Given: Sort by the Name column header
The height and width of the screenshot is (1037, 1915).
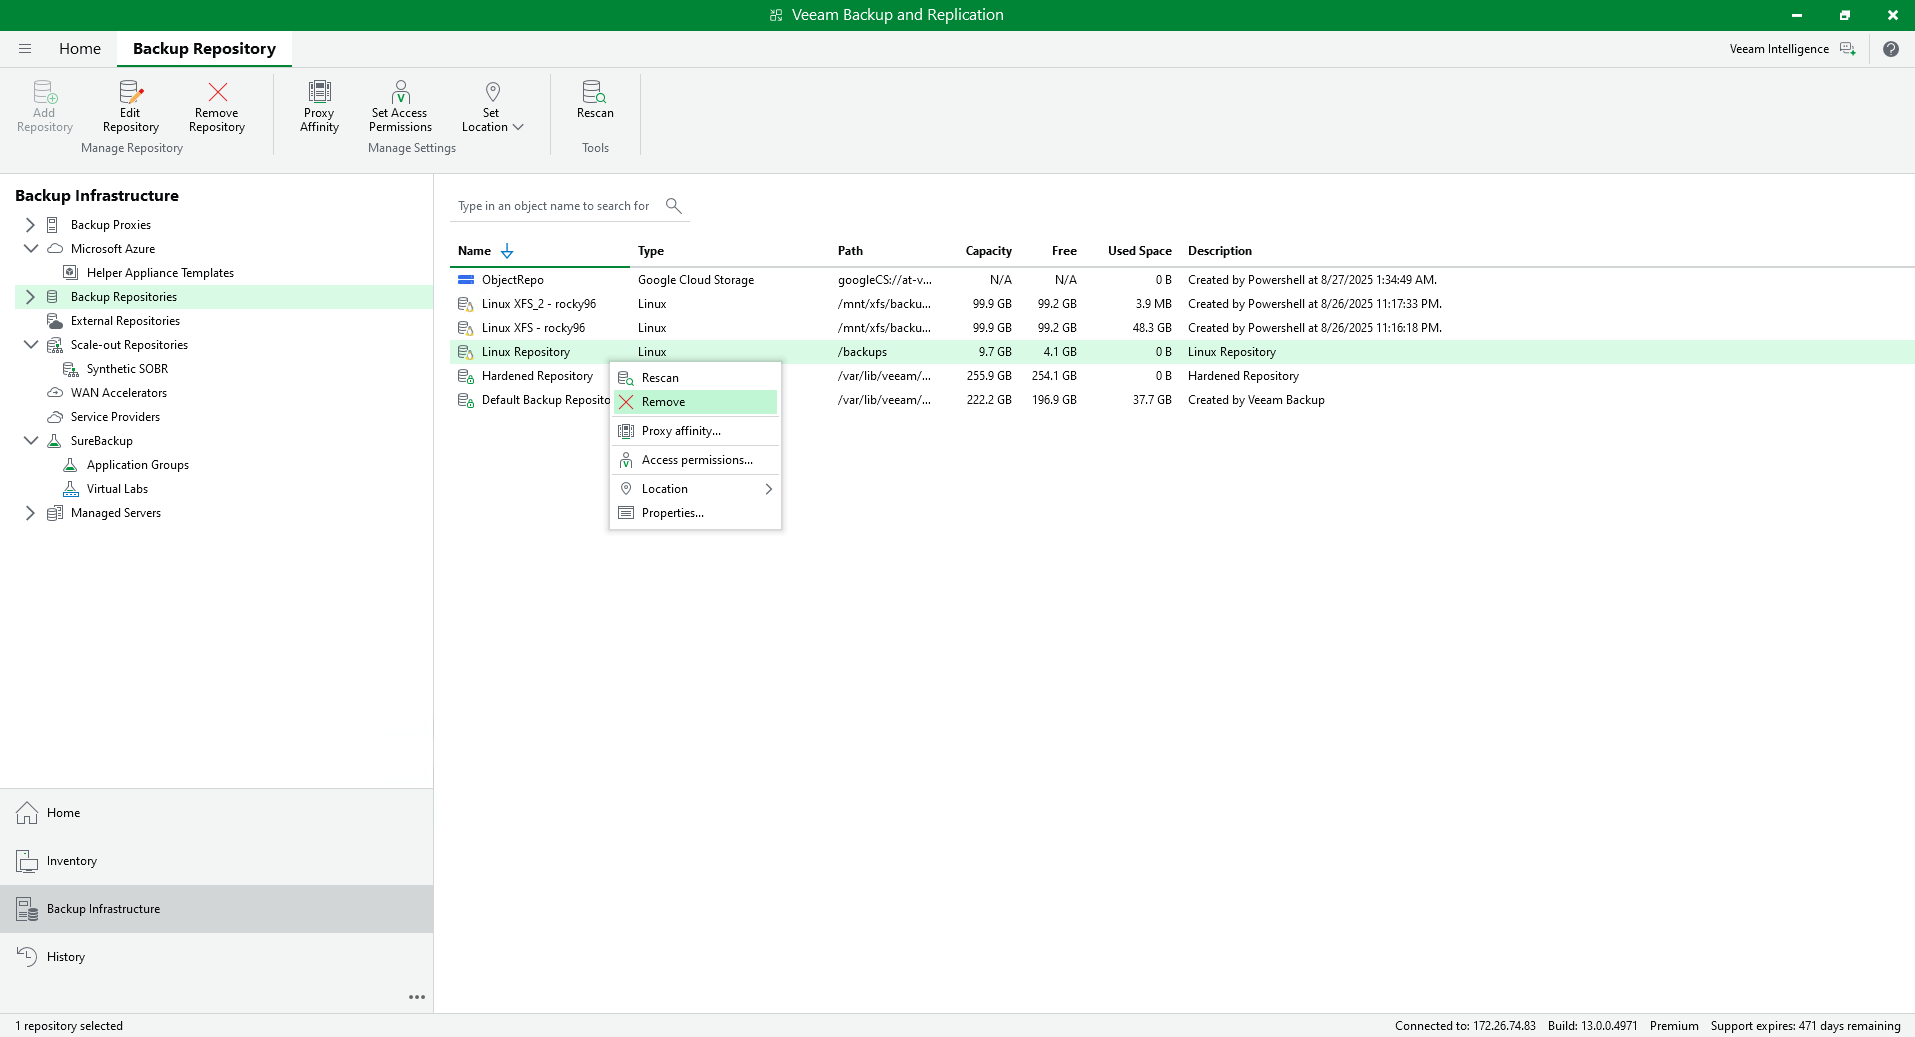Looking at the screenshot, I should 474,251.
